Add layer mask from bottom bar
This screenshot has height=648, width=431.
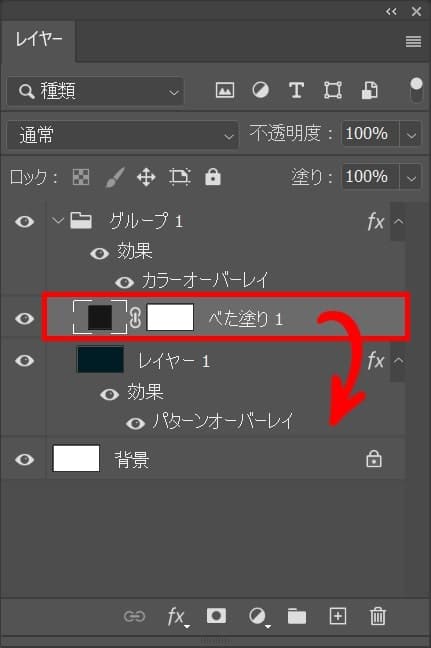[216, 616]
